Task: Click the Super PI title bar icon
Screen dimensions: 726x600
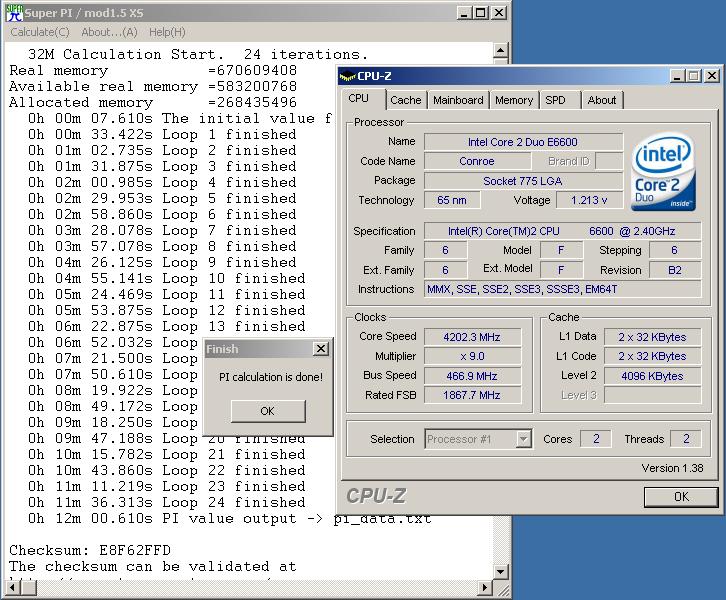Action: point(14,12)
